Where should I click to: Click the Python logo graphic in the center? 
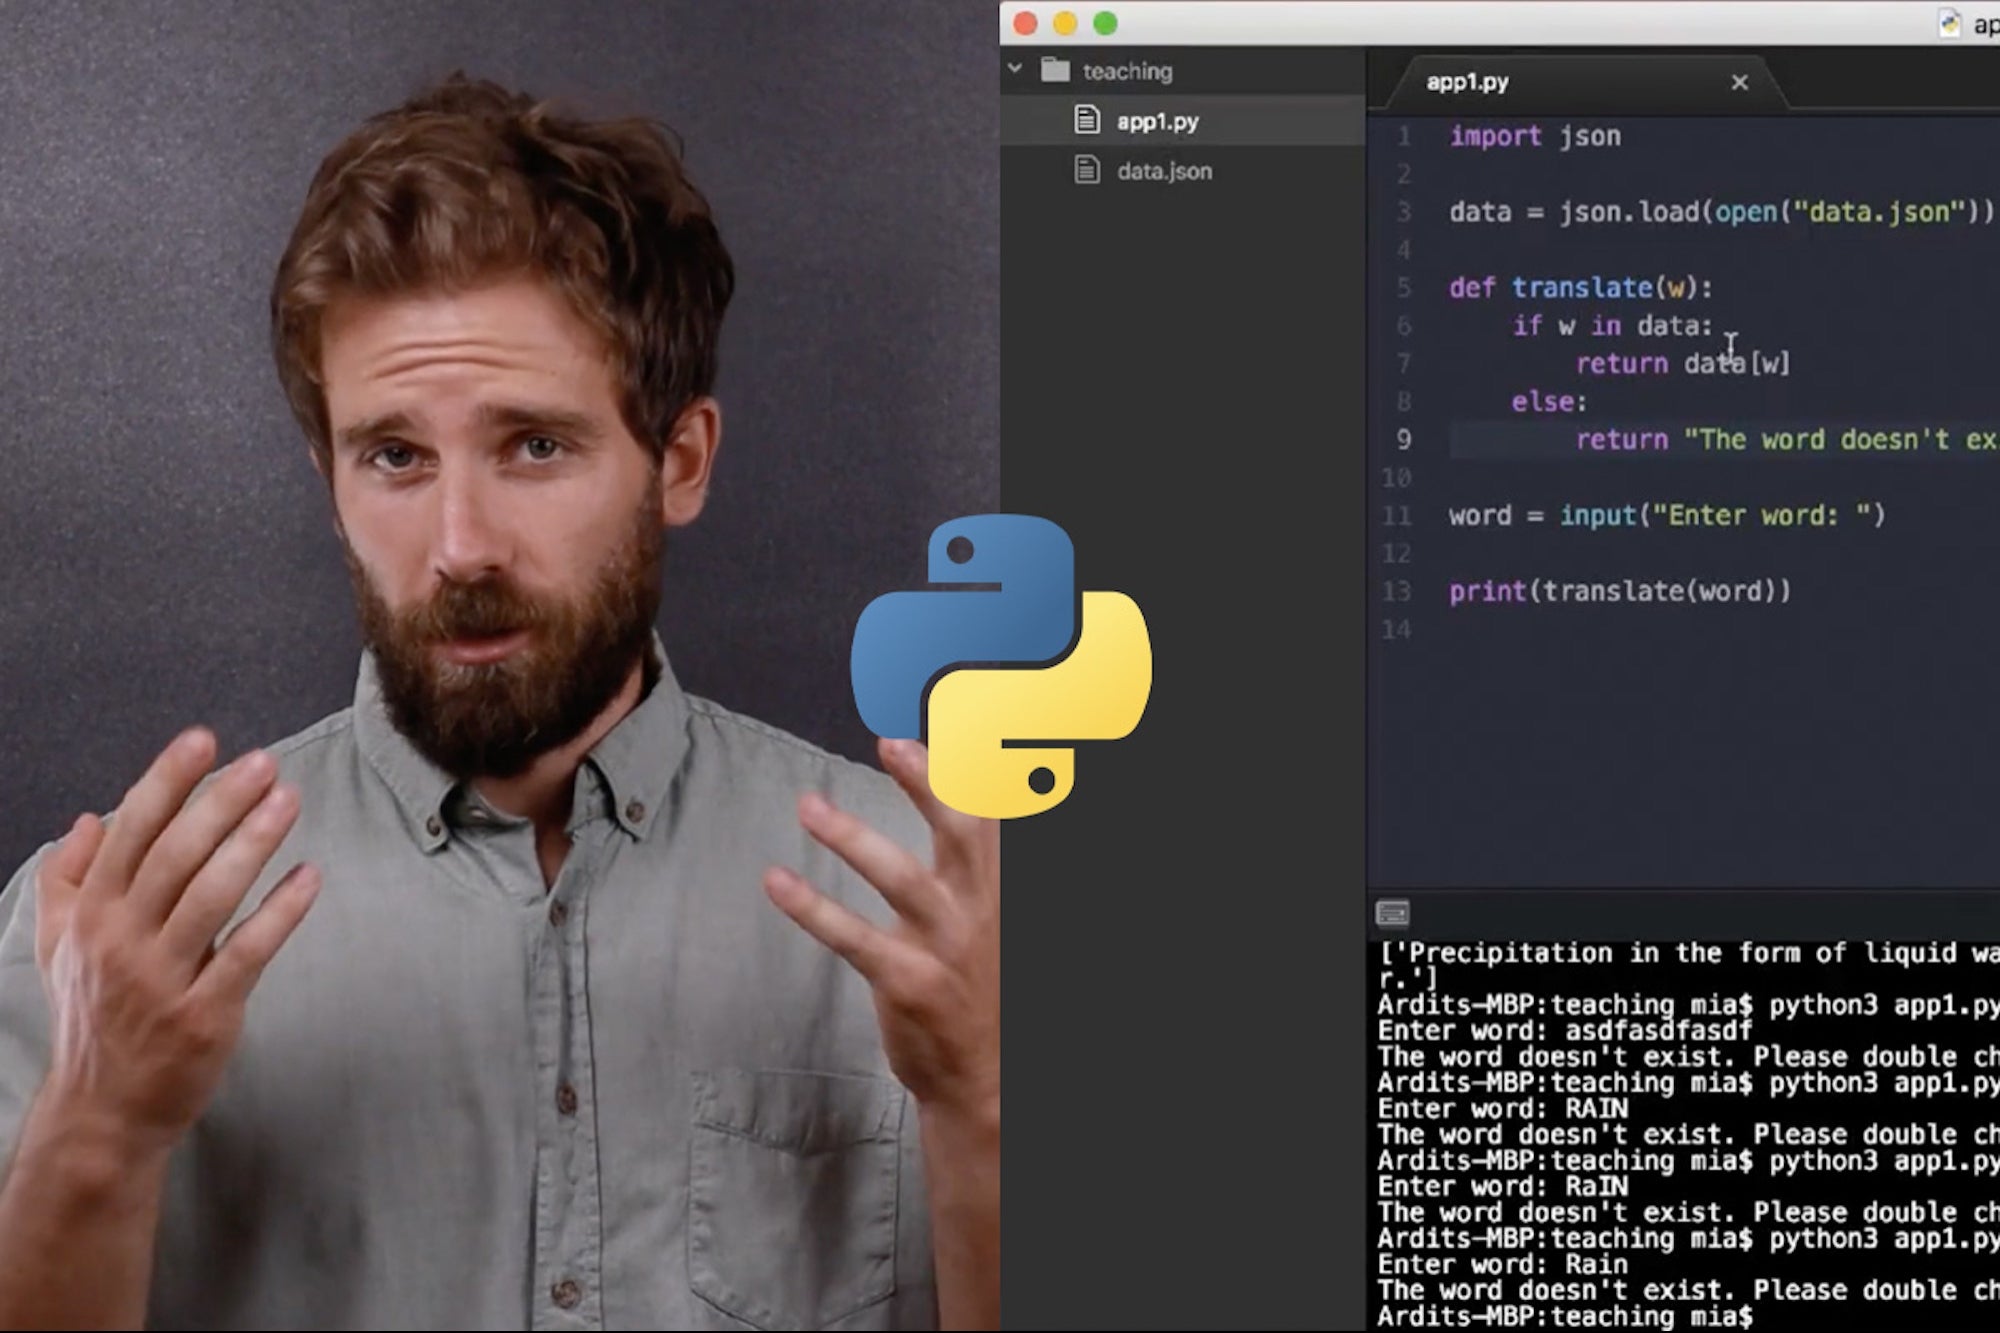[x=1000, y=658]
